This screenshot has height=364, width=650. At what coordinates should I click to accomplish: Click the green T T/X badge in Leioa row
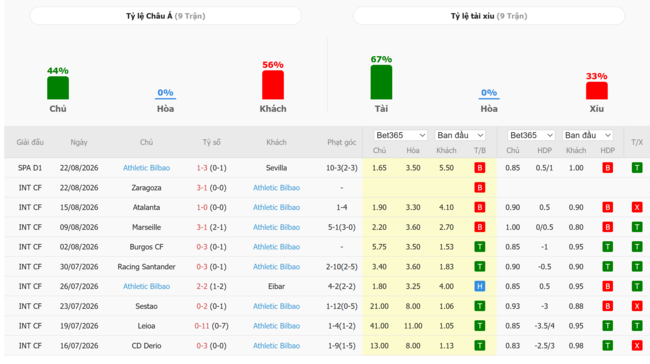637,326
